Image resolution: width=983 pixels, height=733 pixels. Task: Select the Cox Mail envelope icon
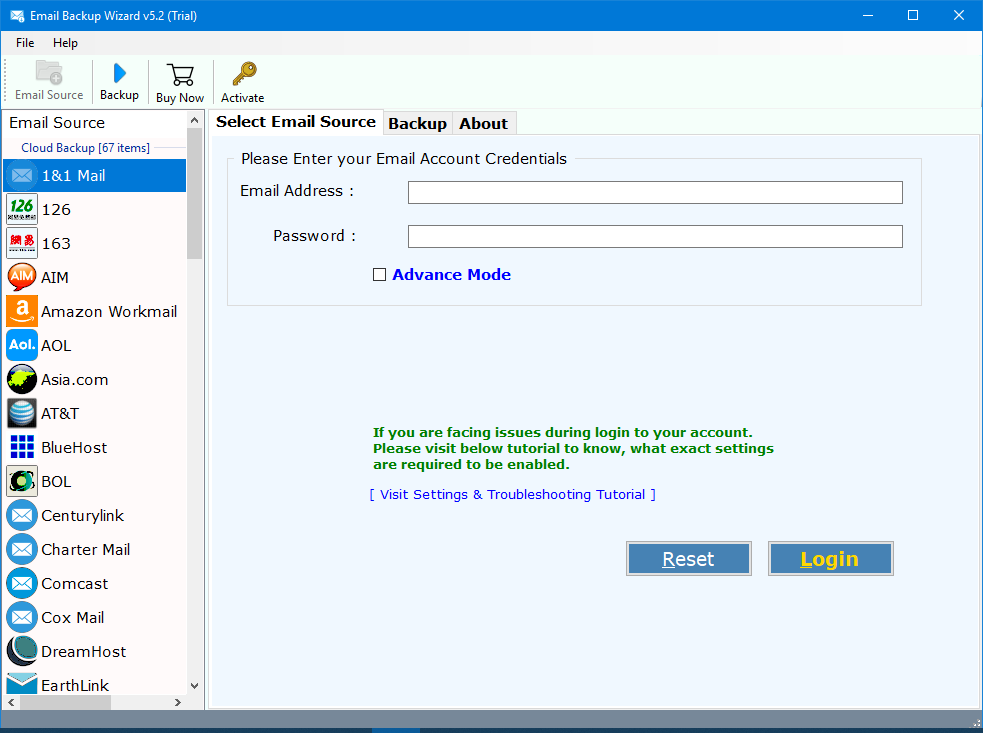[22, 618]
